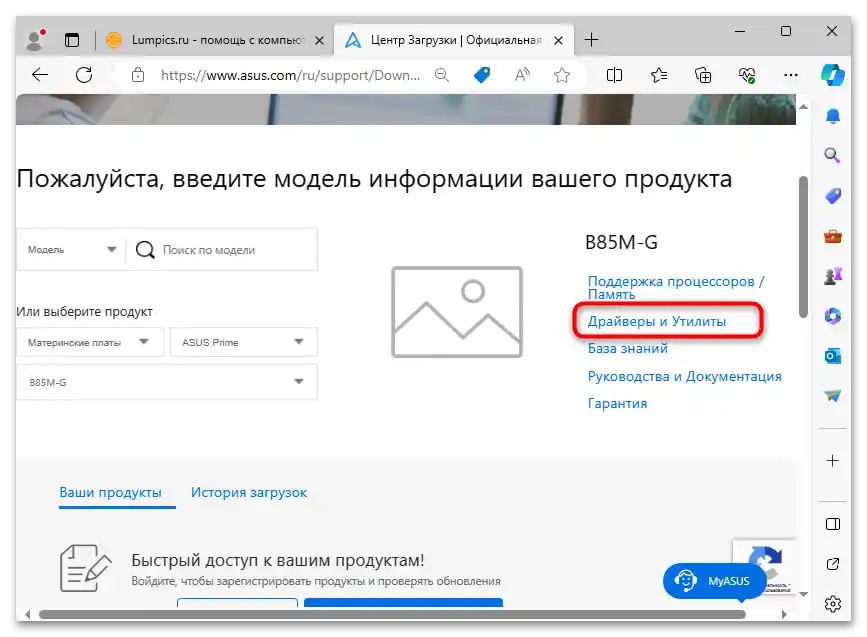Open notifications bell in the sidebar
867x637 pixels.
(833, 116)
